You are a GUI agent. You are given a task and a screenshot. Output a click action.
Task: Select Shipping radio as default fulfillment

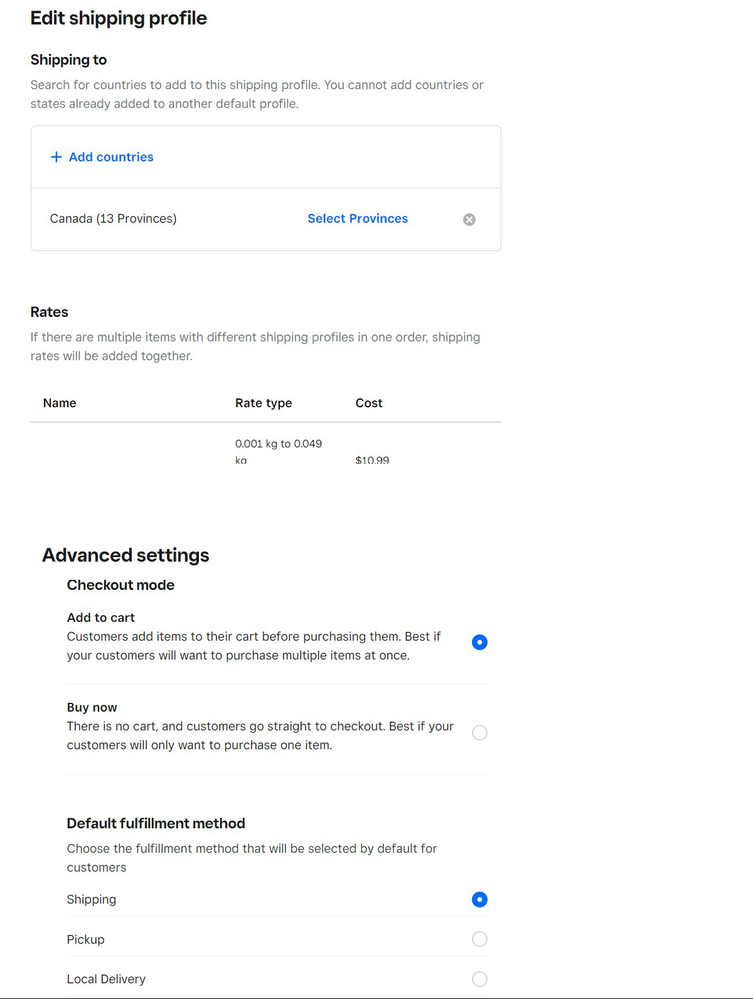(479, 900)
